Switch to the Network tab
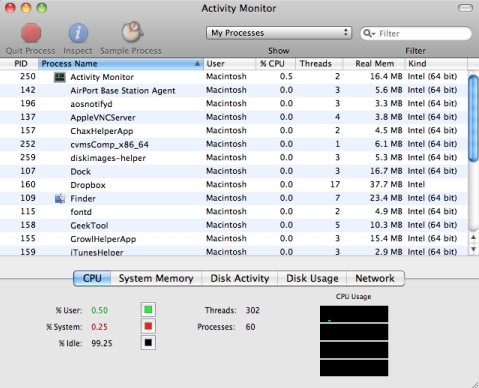479x388 pixels. click(375, 278)
